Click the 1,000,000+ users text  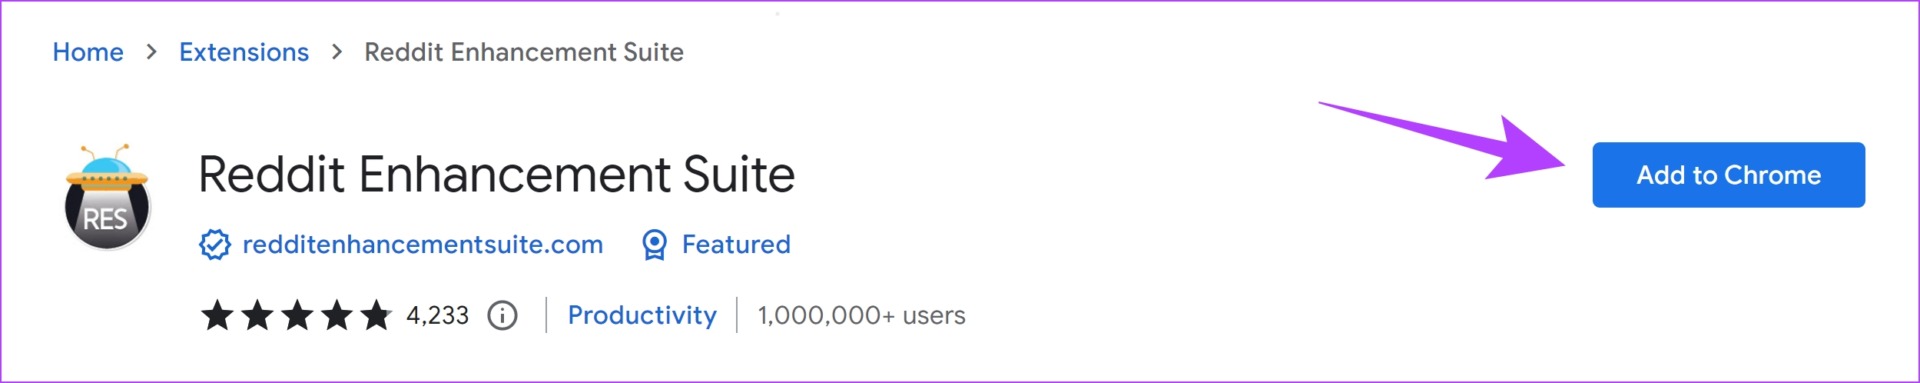pos(861,316)
